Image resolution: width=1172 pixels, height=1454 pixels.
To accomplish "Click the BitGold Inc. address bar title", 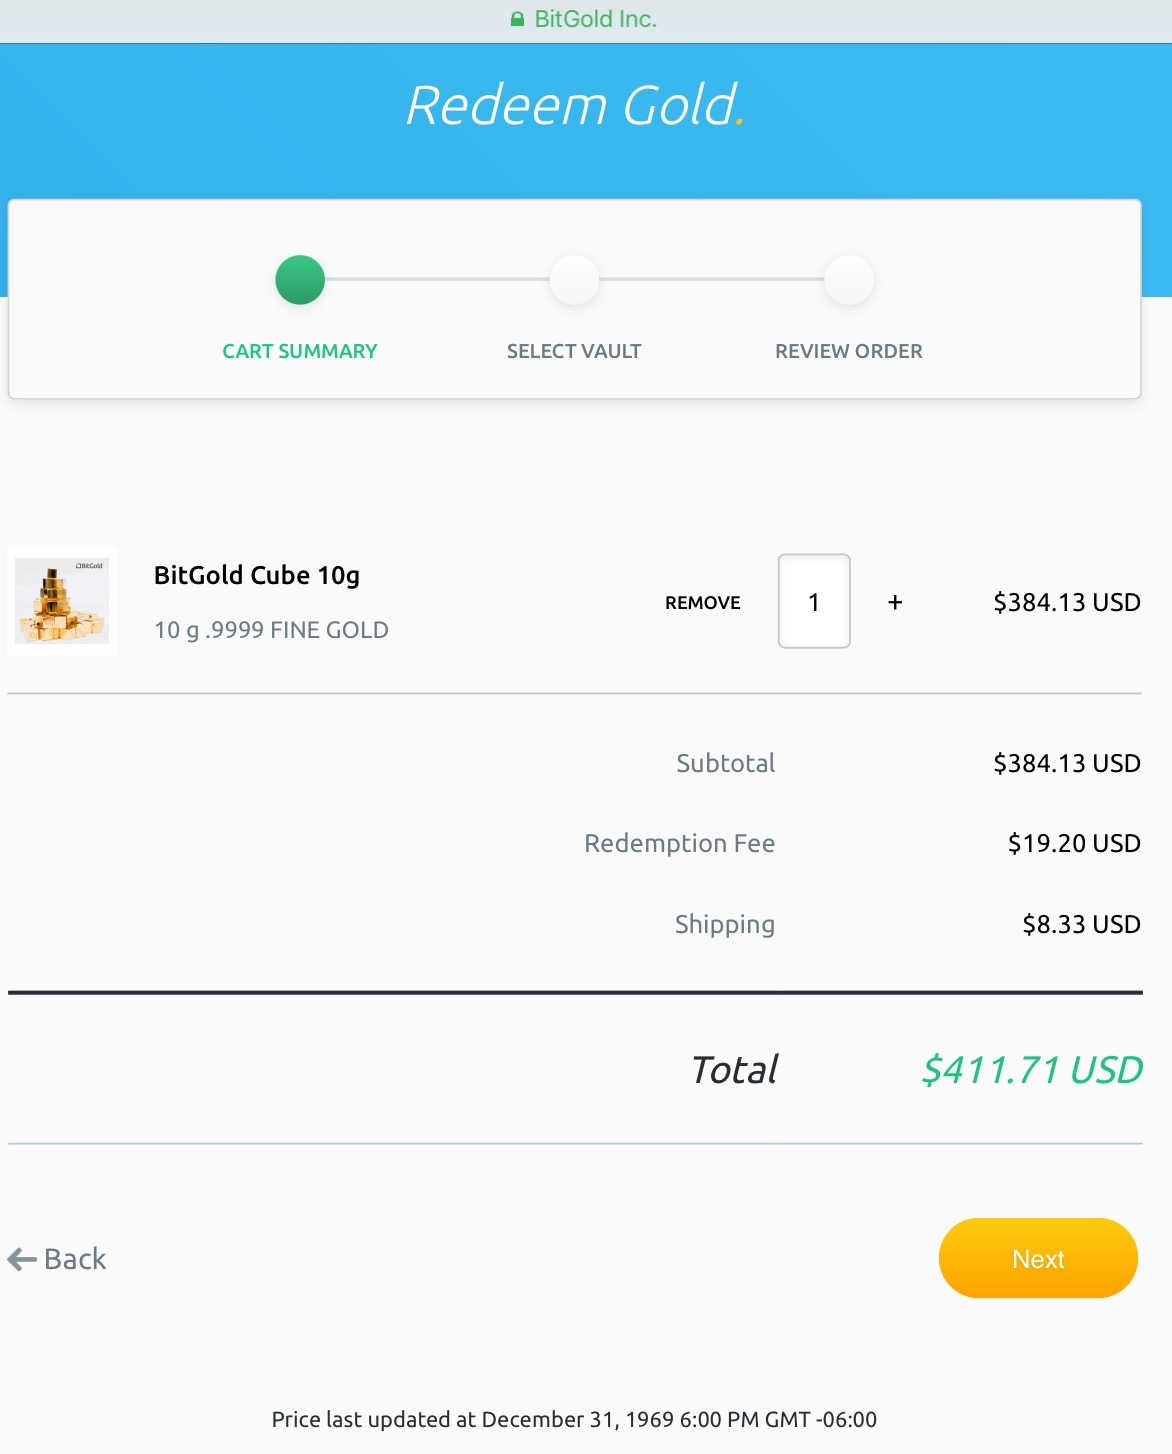I will click(x=595, y=19).
